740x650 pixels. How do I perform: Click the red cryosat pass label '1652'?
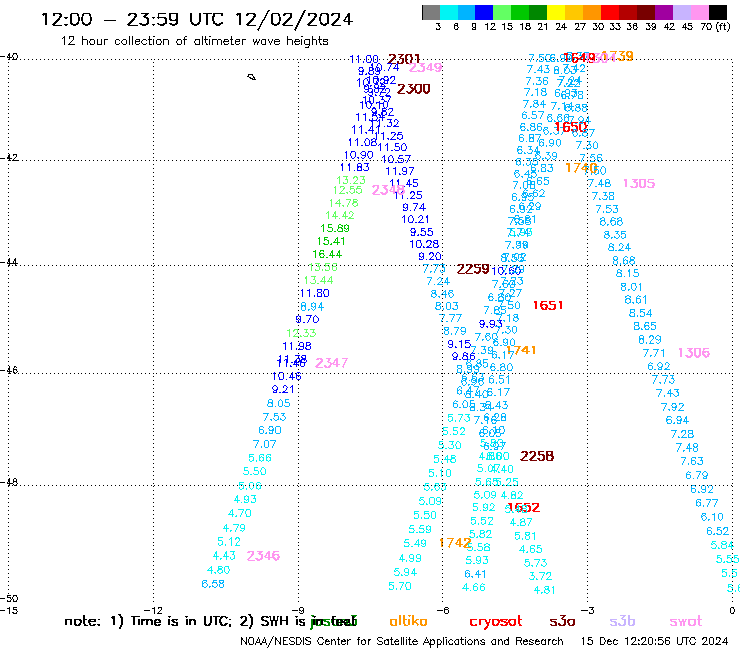point(523,507)
